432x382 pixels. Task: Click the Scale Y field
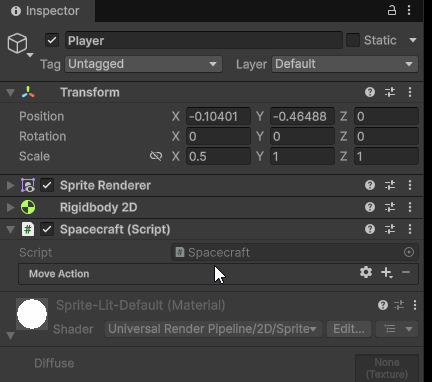click(x=302, y=156)
